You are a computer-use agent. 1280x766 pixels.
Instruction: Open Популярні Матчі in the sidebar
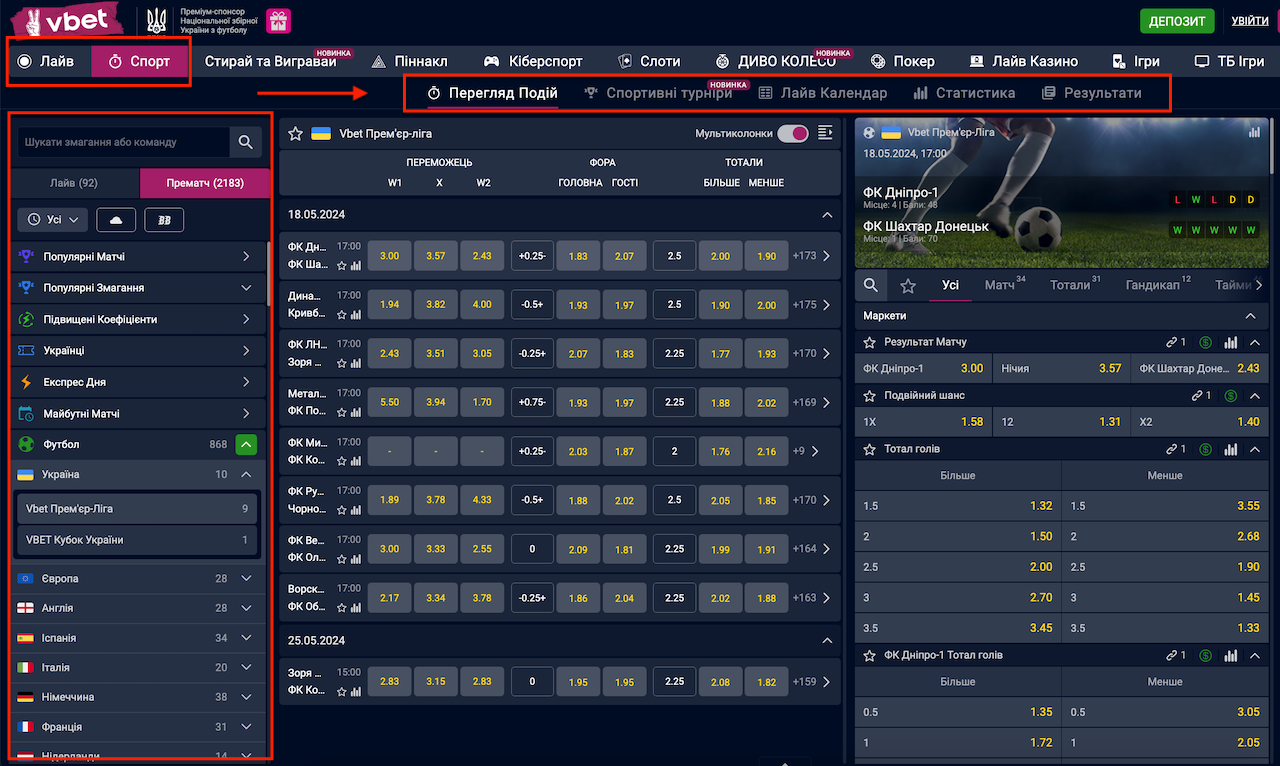click(137, 257)
